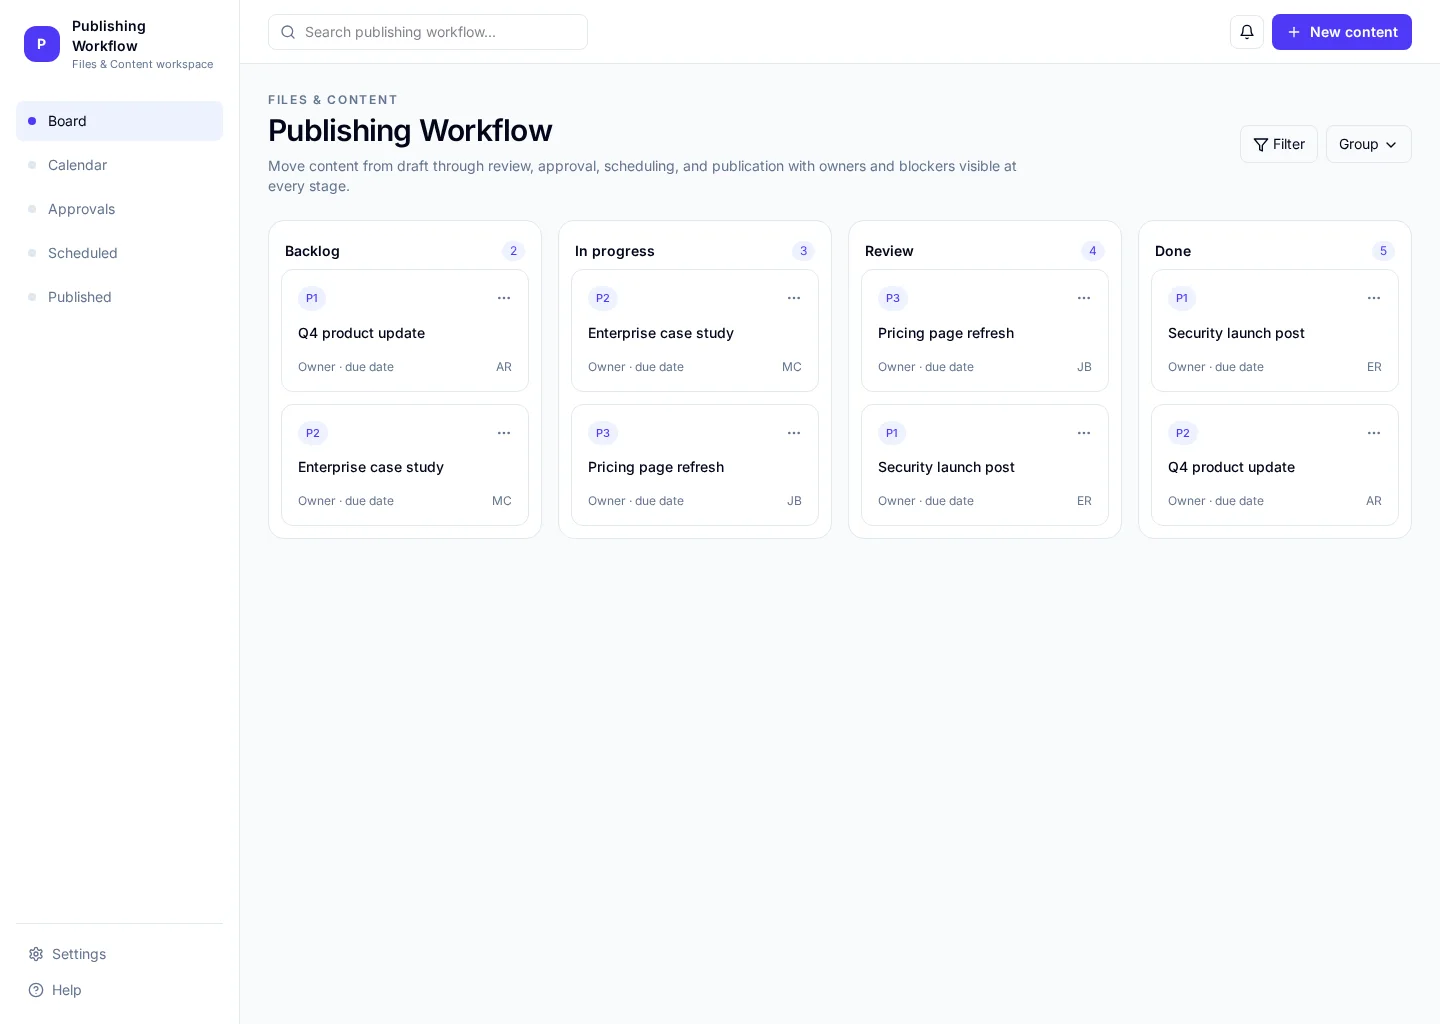Click P1 badge on Review's Security launch post

point(892,433)
